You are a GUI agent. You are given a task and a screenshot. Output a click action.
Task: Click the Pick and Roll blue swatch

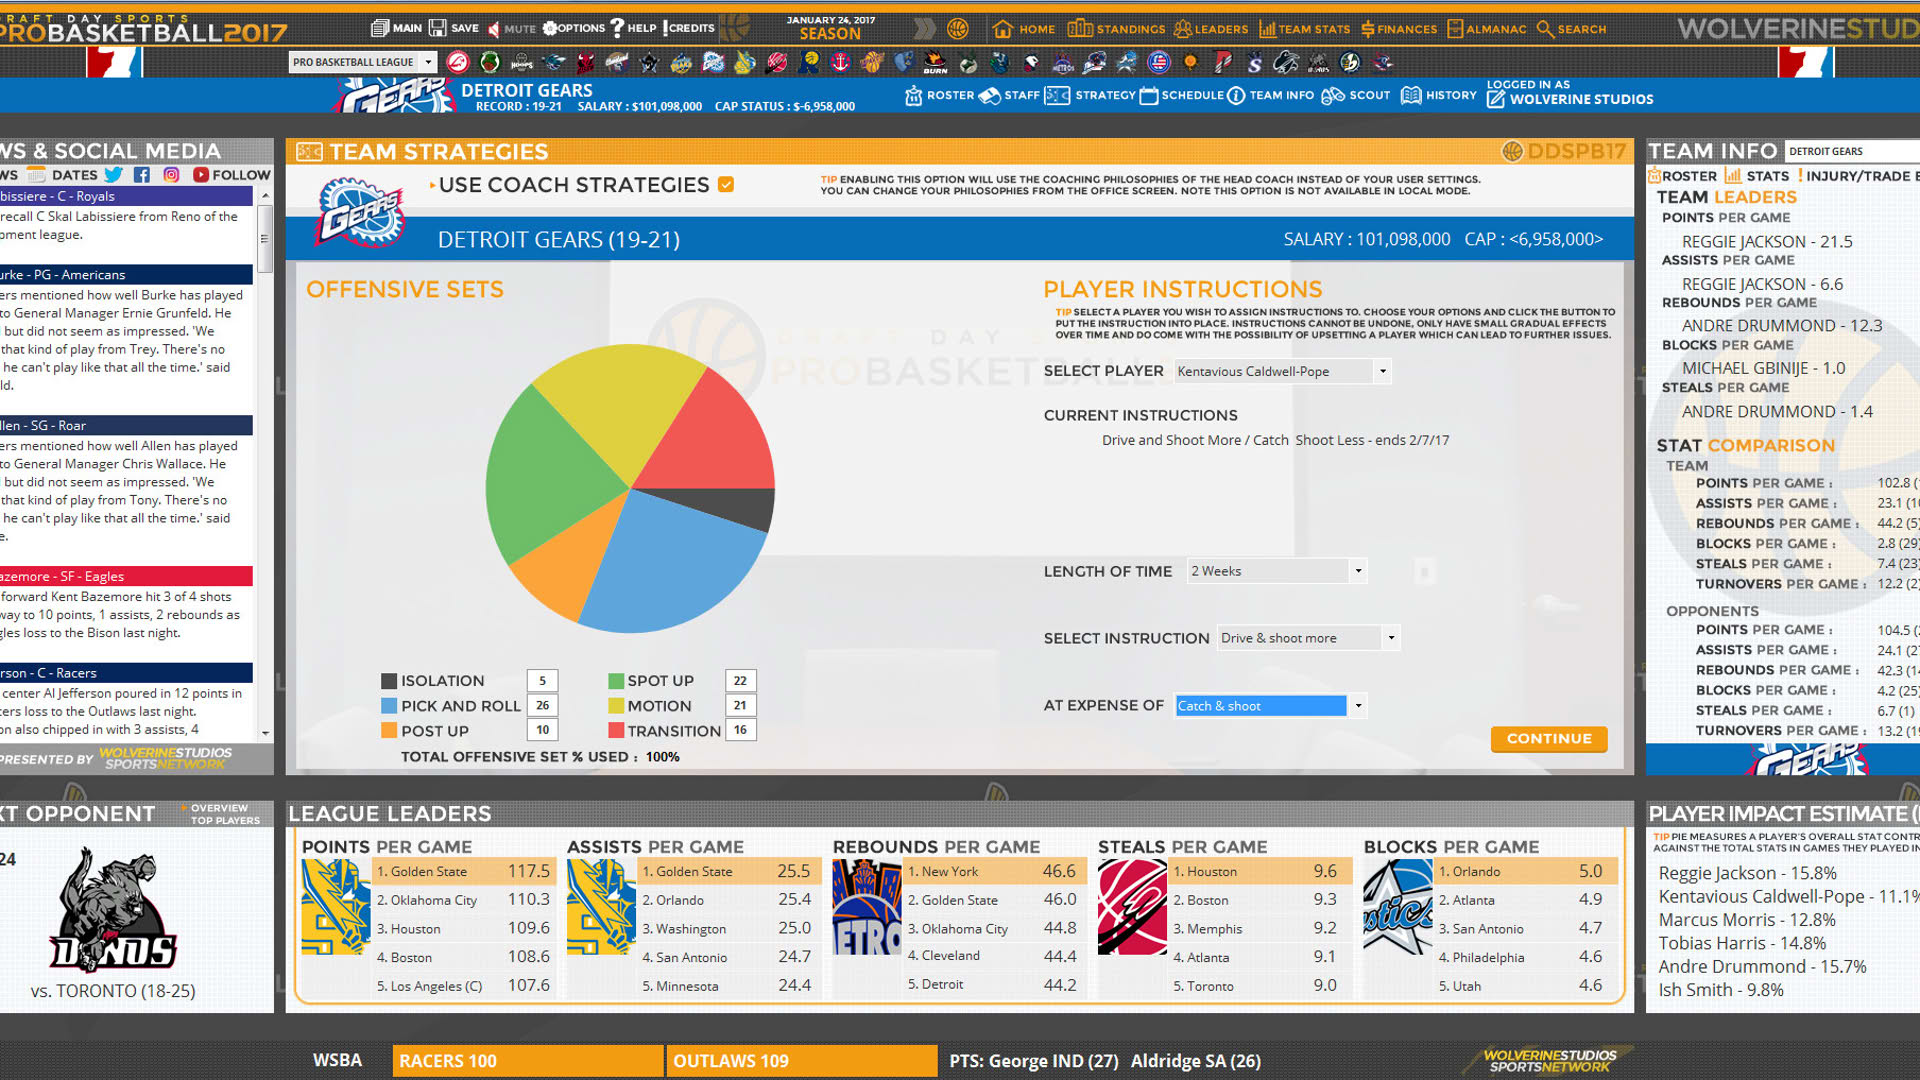point(389,706)
